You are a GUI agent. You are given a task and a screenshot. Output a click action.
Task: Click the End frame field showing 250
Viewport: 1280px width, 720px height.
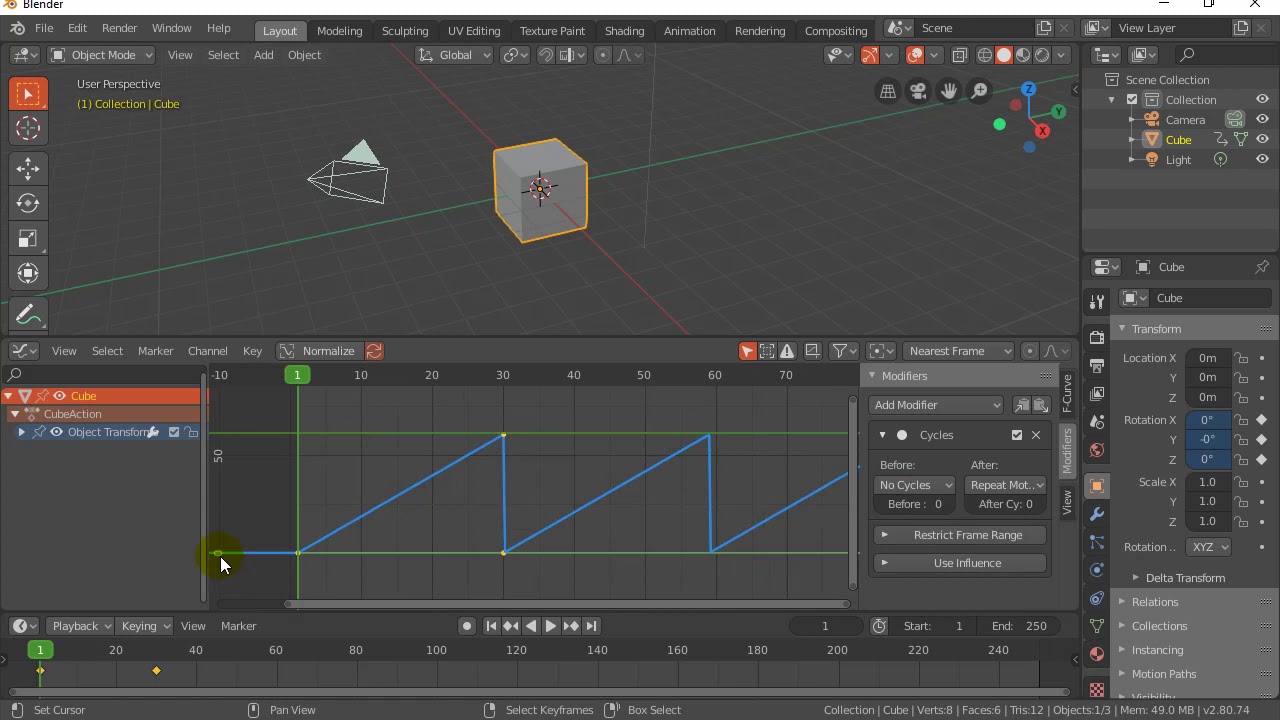[1020, 626]
